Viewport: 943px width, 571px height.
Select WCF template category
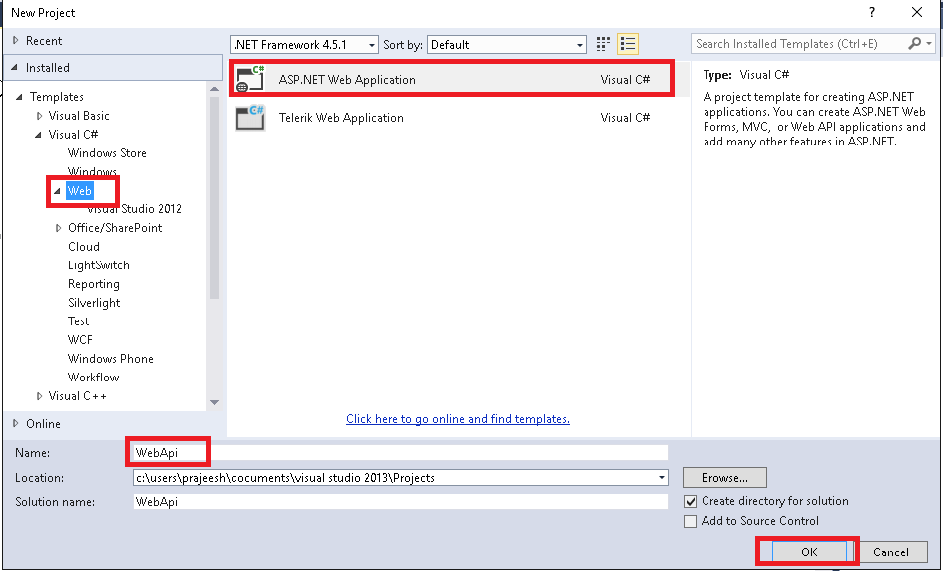click(x=80, y=340)
